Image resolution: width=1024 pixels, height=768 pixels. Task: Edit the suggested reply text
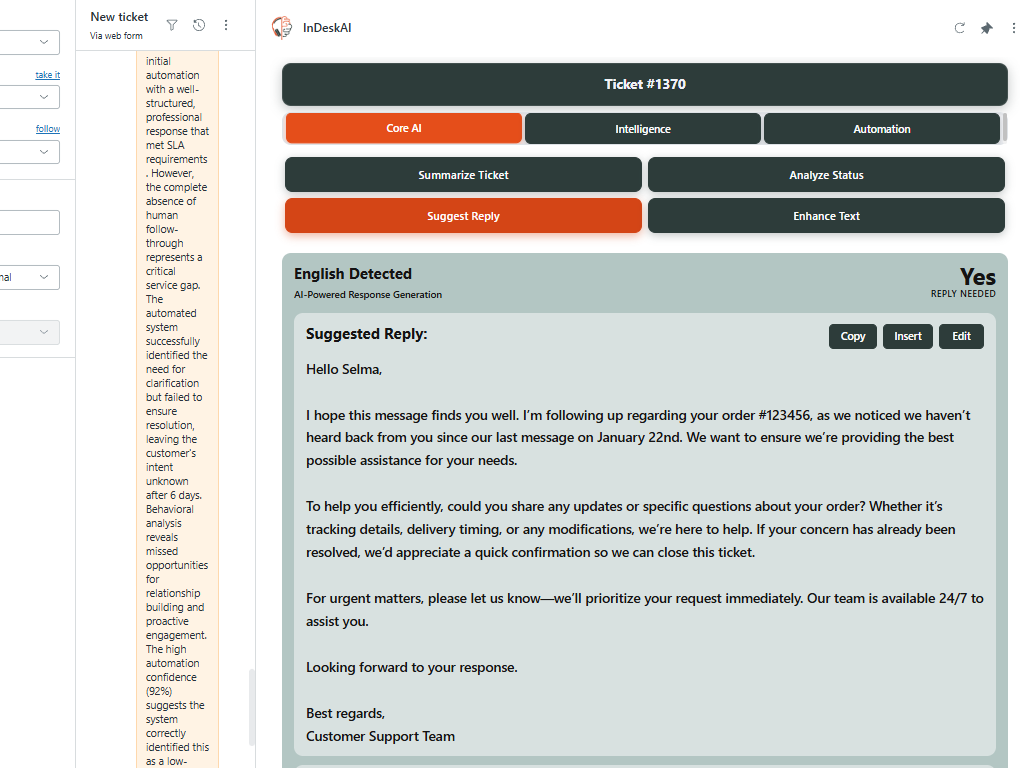coord(961,336)
